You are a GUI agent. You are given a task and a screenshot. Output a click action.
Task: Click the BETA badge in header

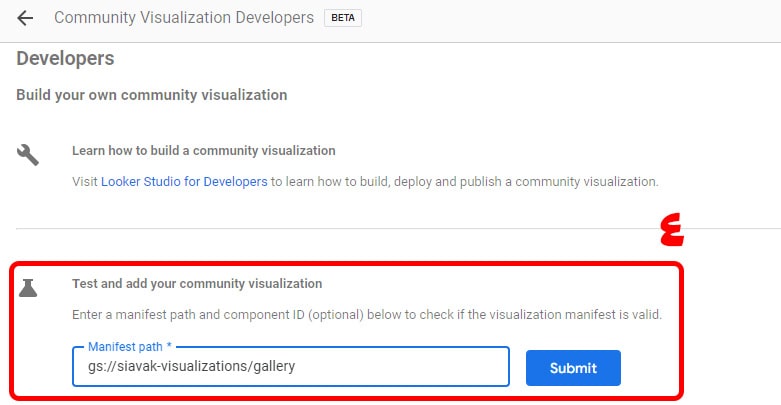coord(343,18)
